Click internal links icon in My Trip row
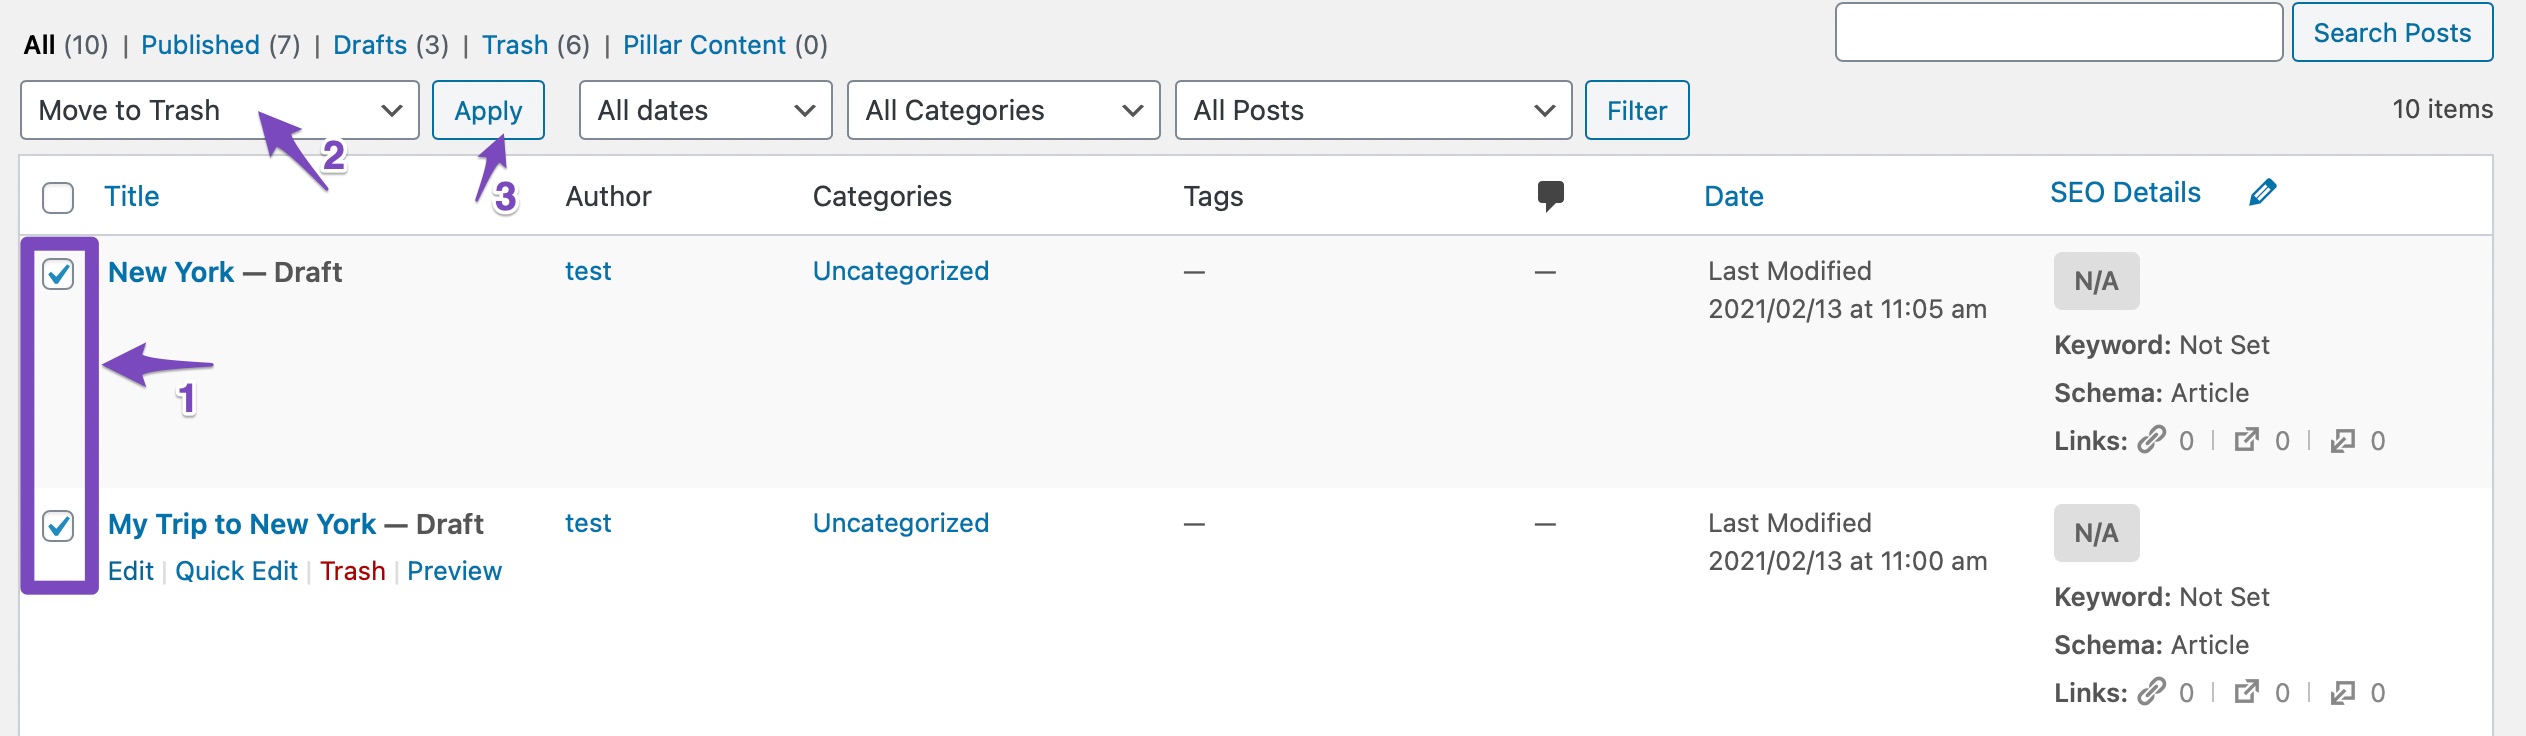 click(x=2151, y=692)
